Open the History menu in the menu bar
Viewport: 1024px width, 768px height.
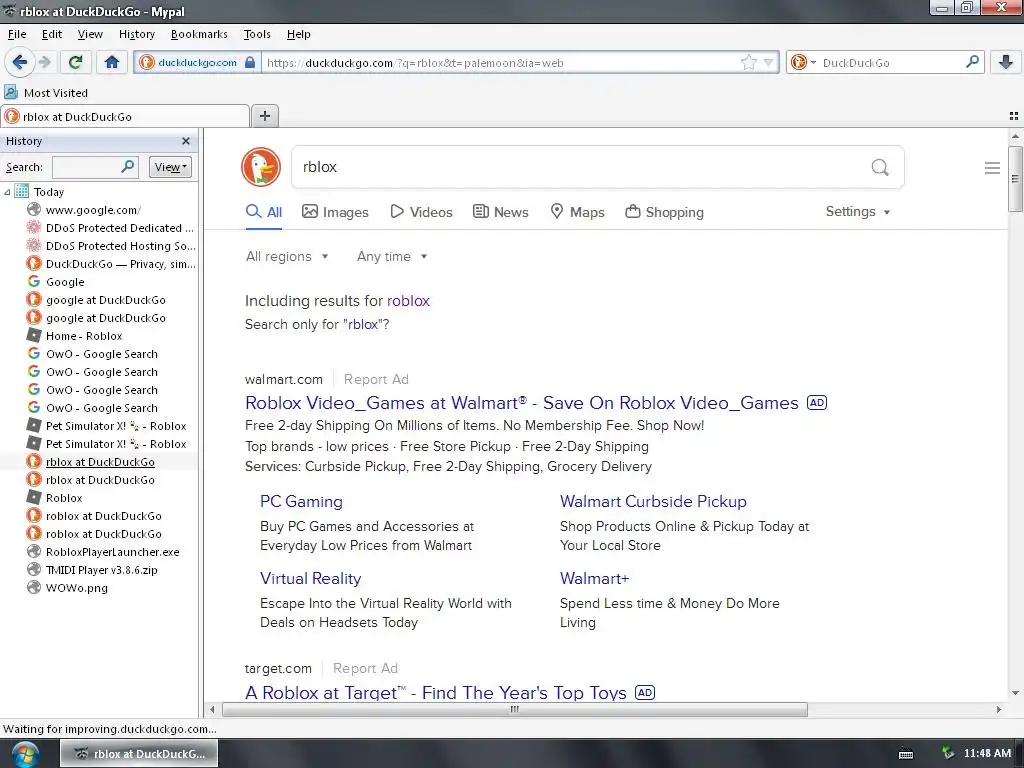pos(136,34)
